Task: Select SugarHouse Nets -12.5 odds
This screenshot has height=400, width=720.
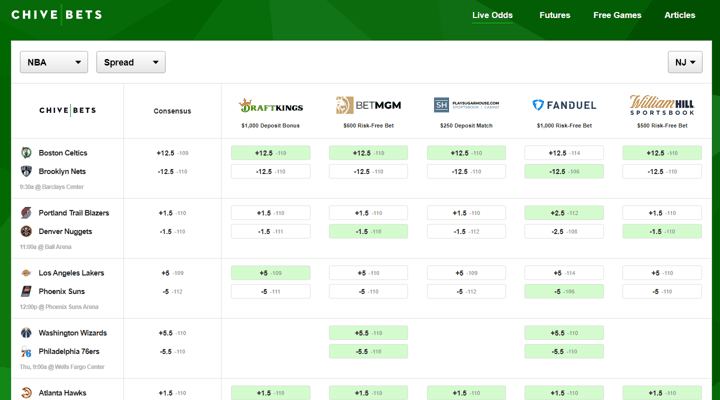Action: 466,171
